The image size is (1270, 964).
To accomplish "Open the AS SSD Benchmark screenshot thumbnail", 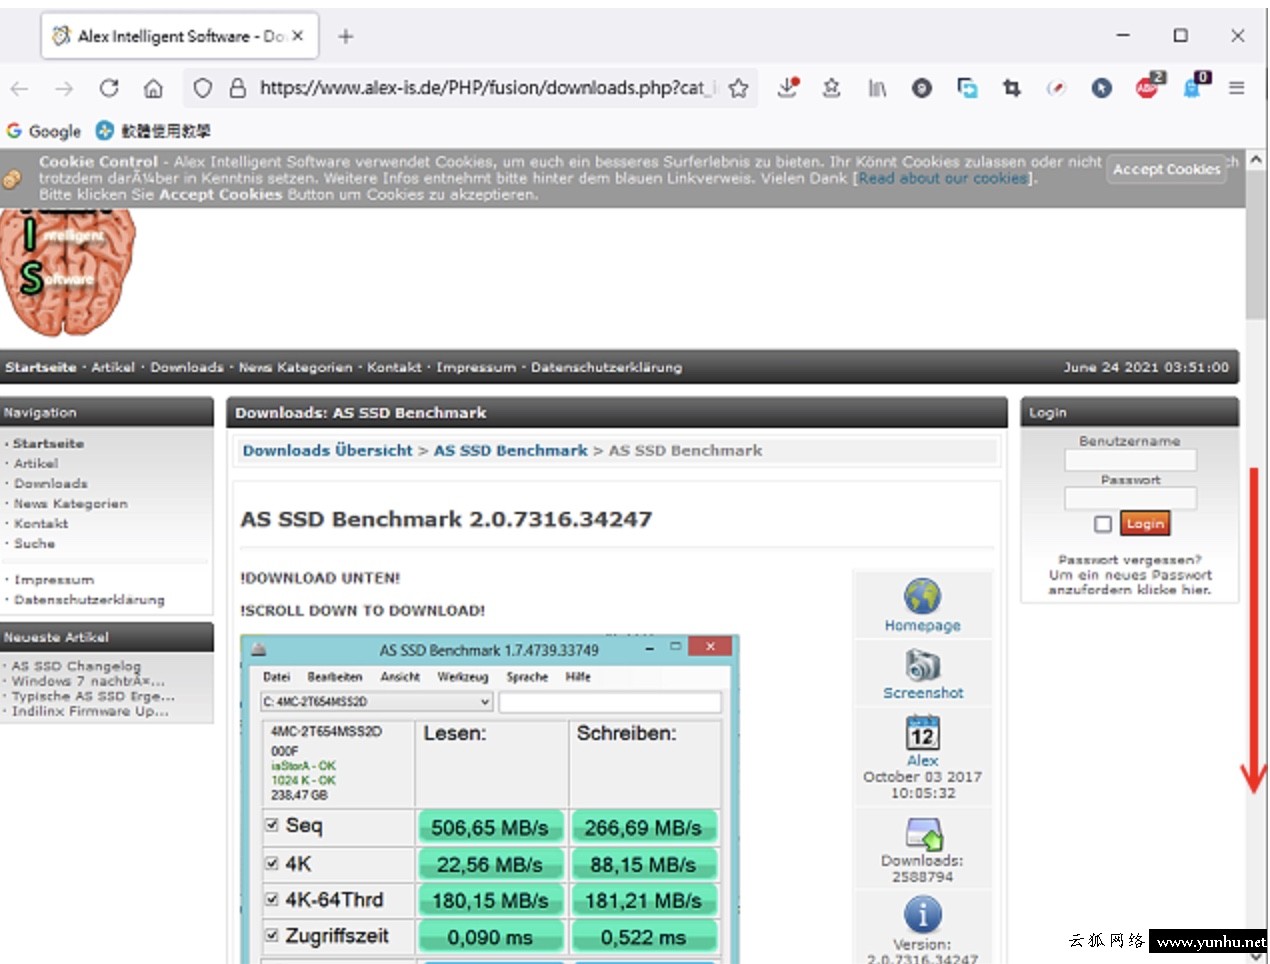I will click(490, 800).
